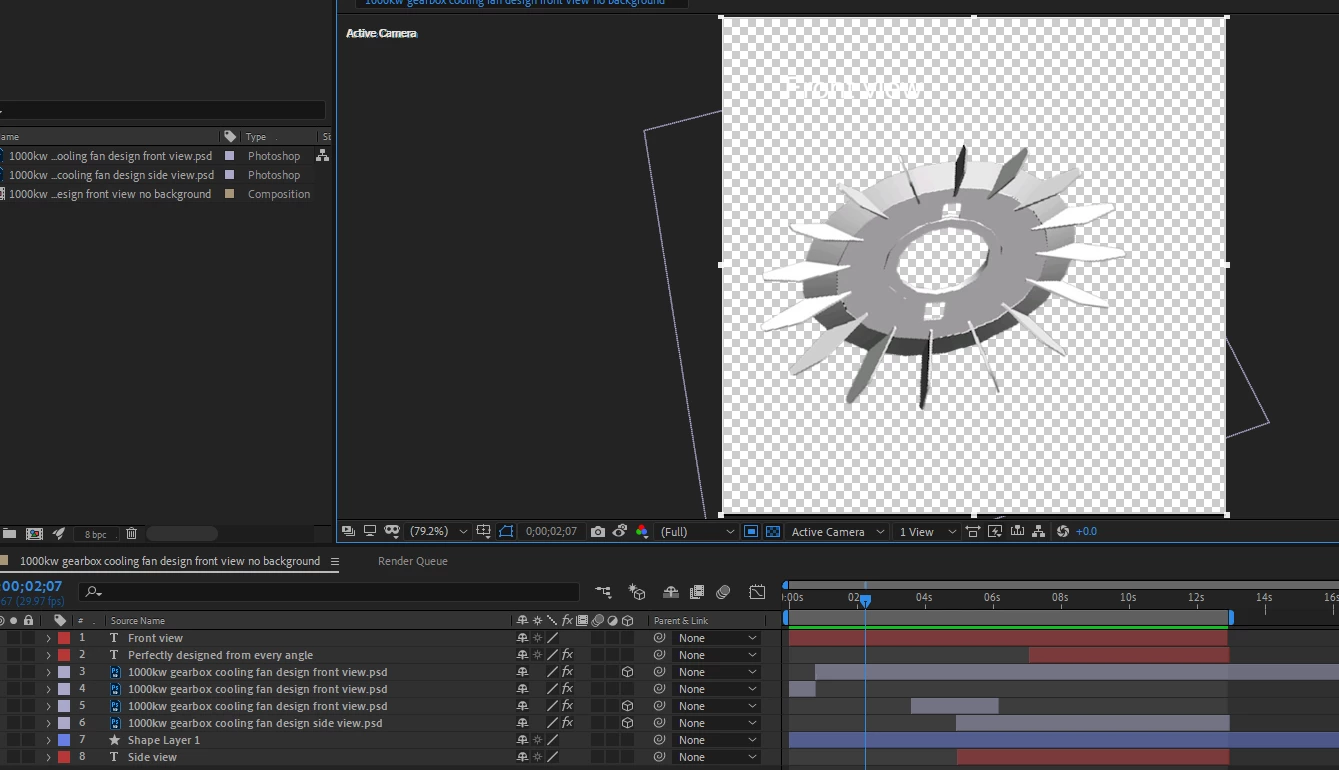This screenshot has height=770, width=1339.
Task: Click the Parent & Link column header
Action: pos(681,621)
